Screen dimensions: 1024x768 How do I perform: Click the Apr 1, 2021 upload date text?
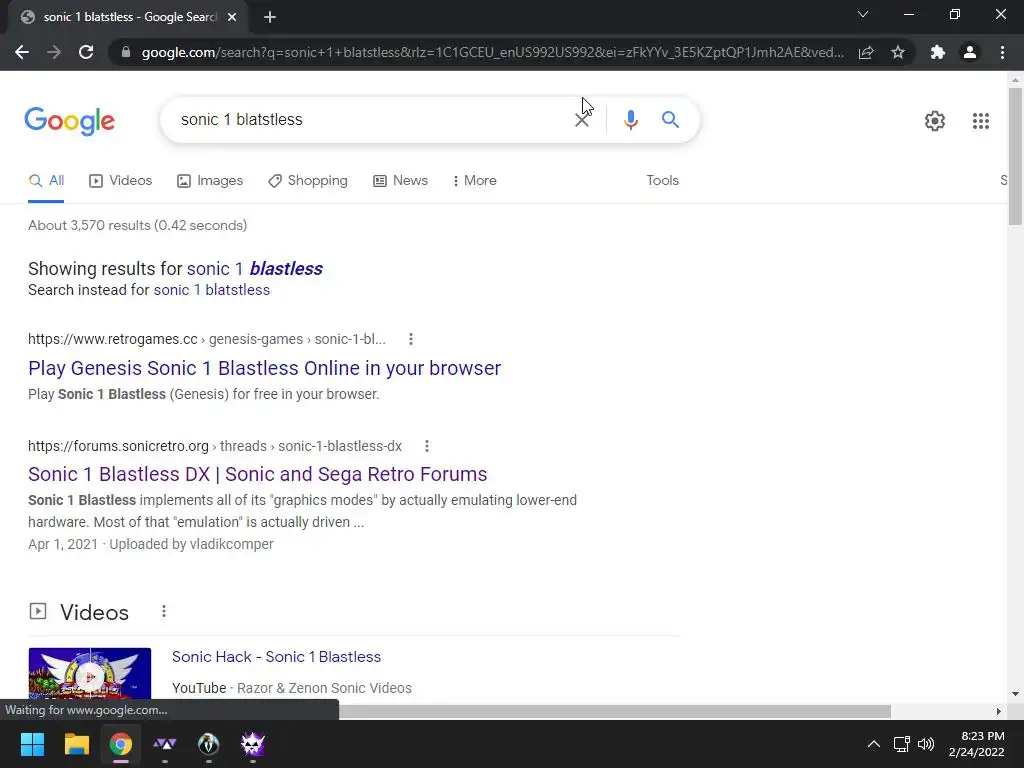(63, 544)
